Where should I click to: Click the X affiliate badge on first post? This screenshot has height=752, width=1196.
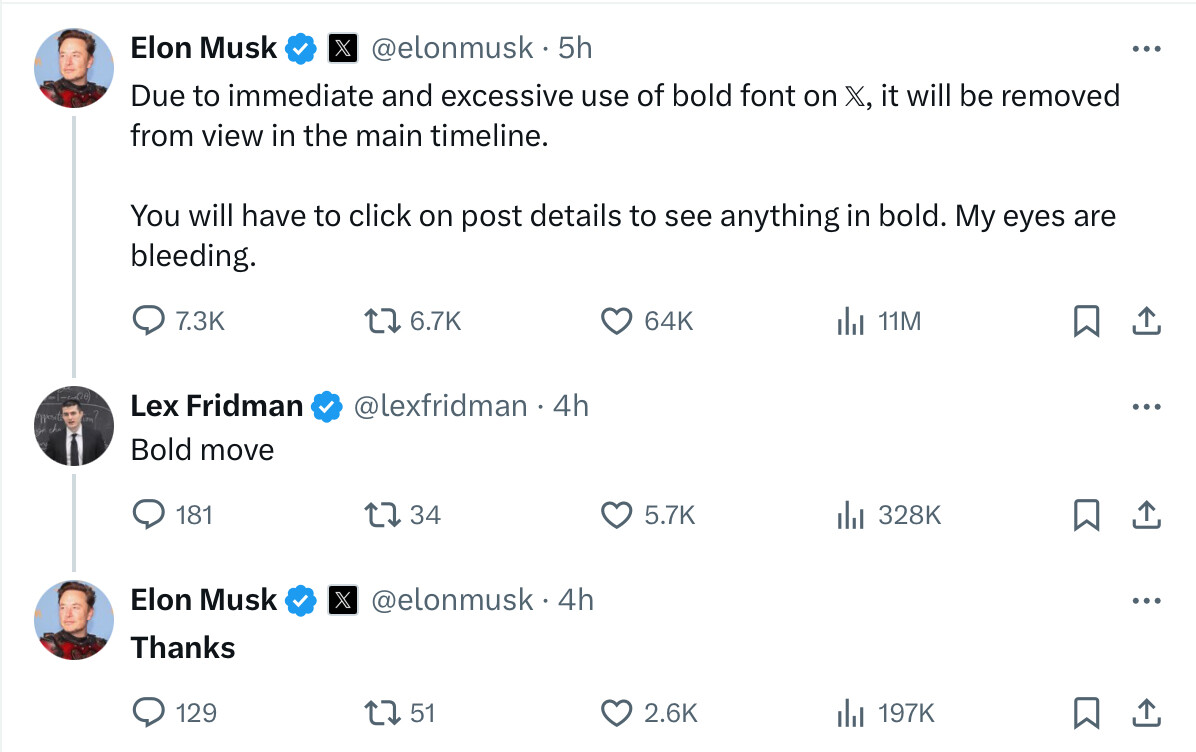point(342,49)
